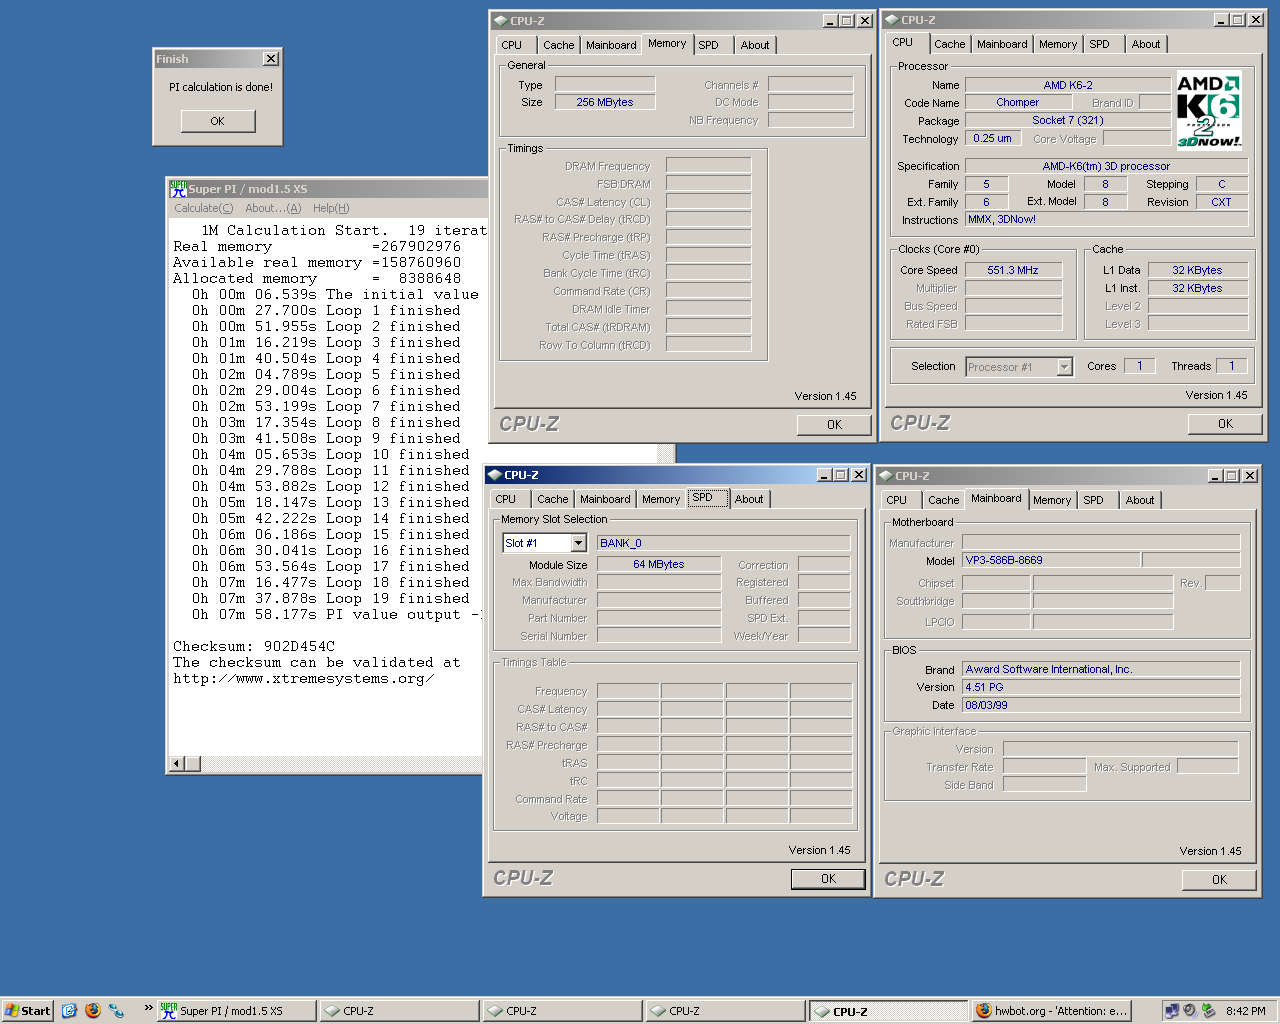
Task: Click the 08/03/99 BIOS date value
Action: click(x=1101, y=705)
